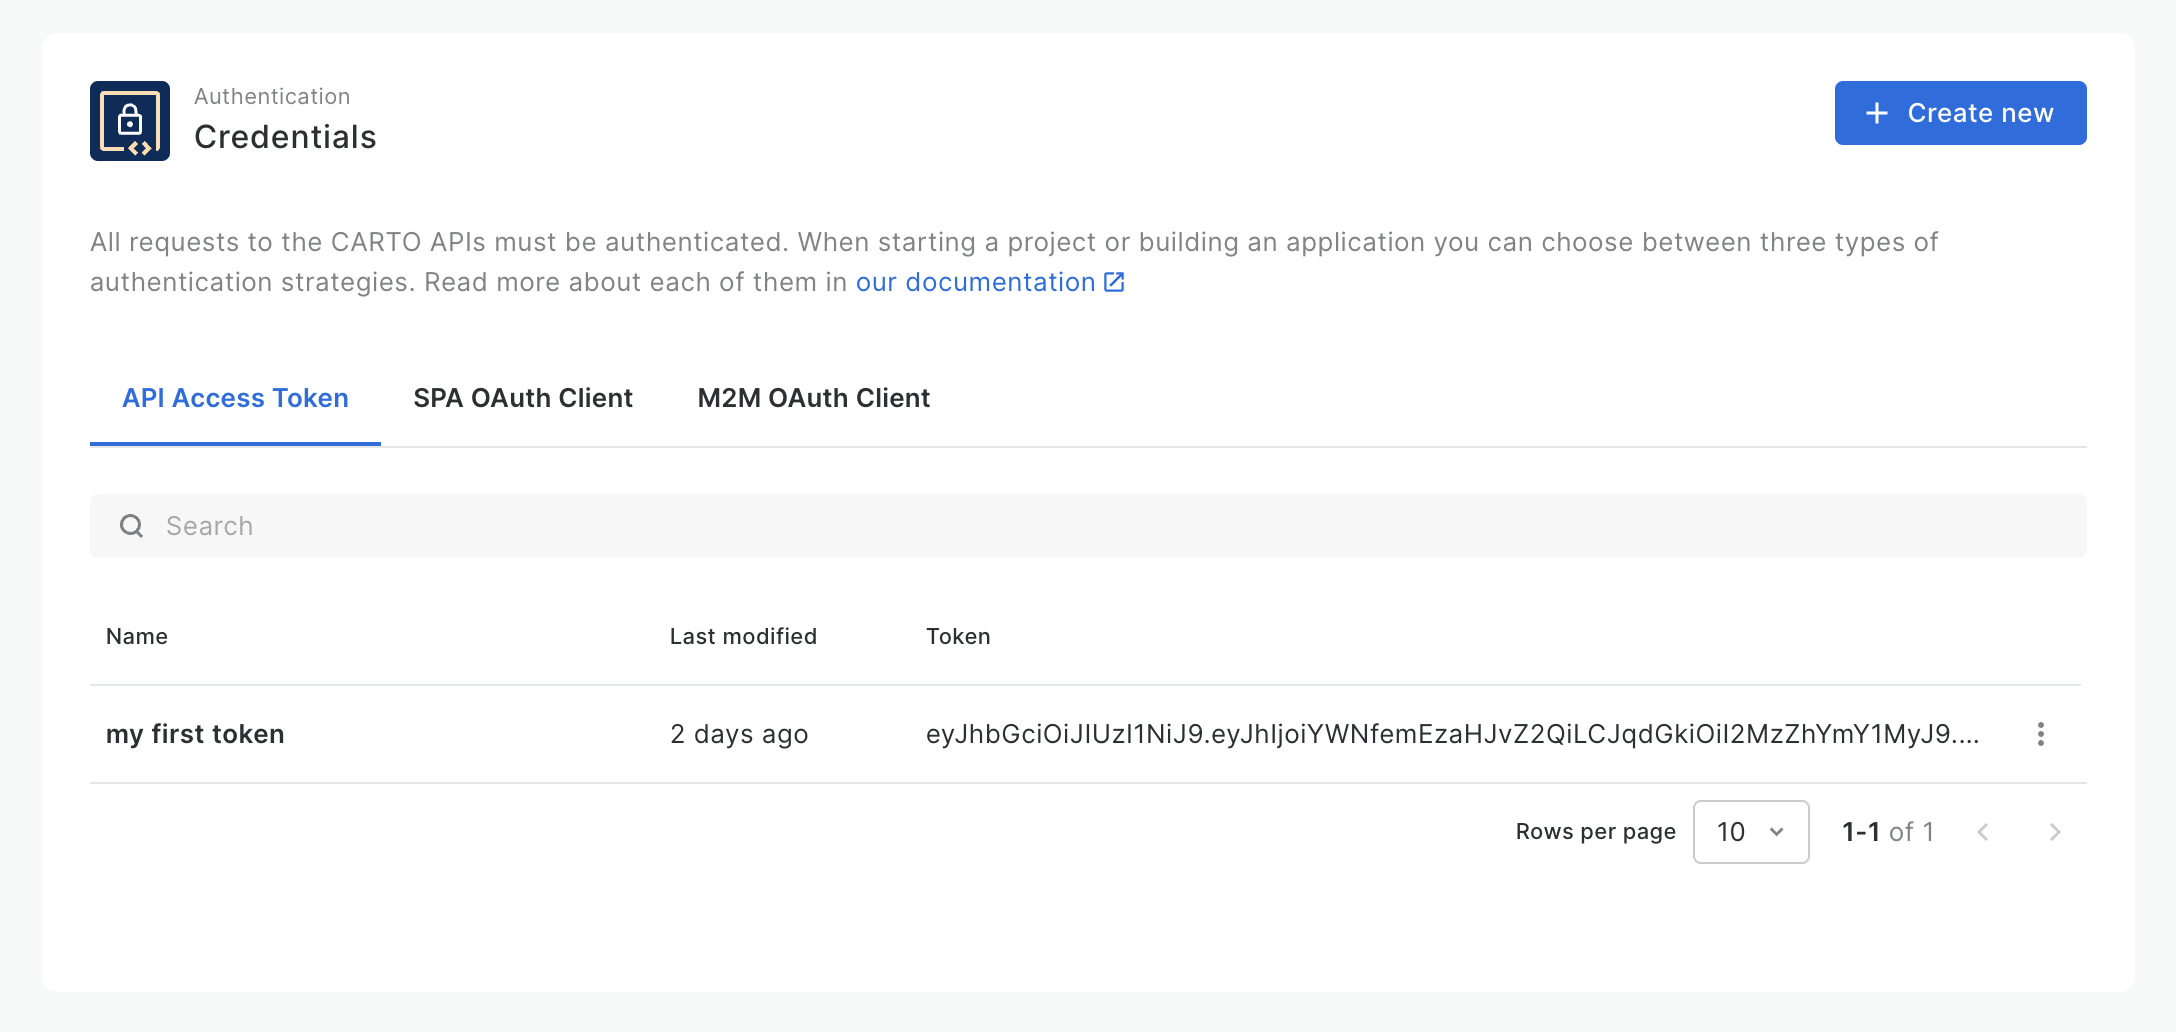Image resolution: width=2176 pixels, height=1032 pixels.
Task: Focus the Search input field
Action: [1100, 526]
